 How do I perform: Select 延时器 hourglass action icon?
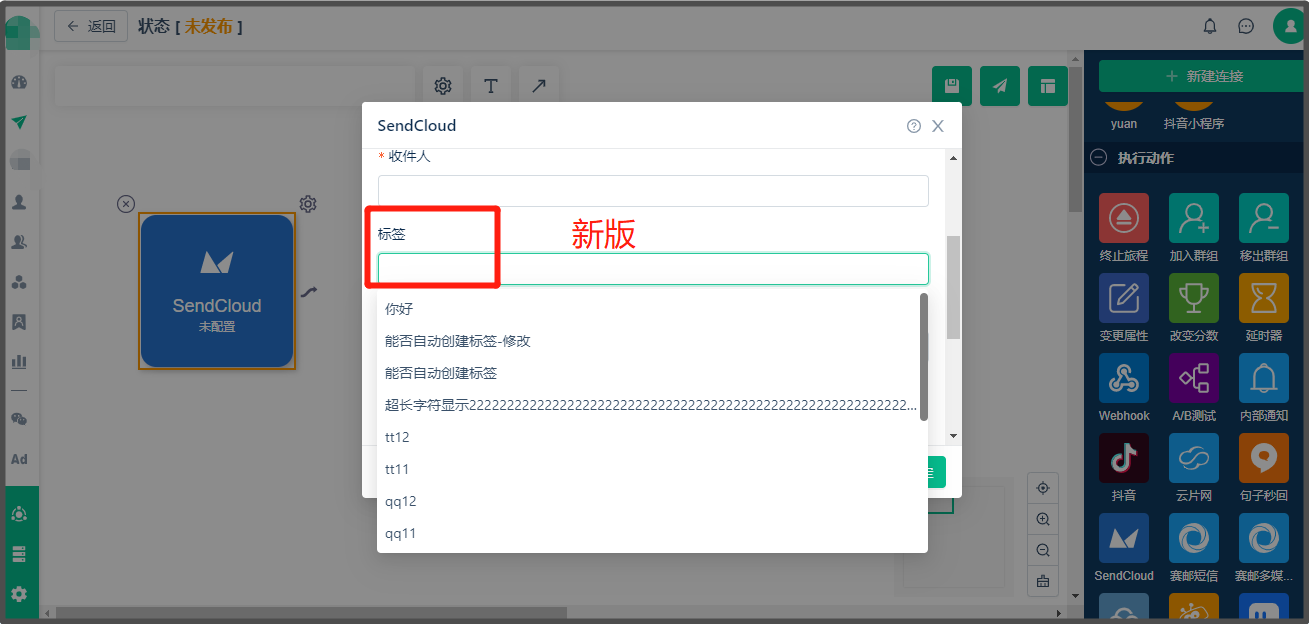pos(1264,298)
